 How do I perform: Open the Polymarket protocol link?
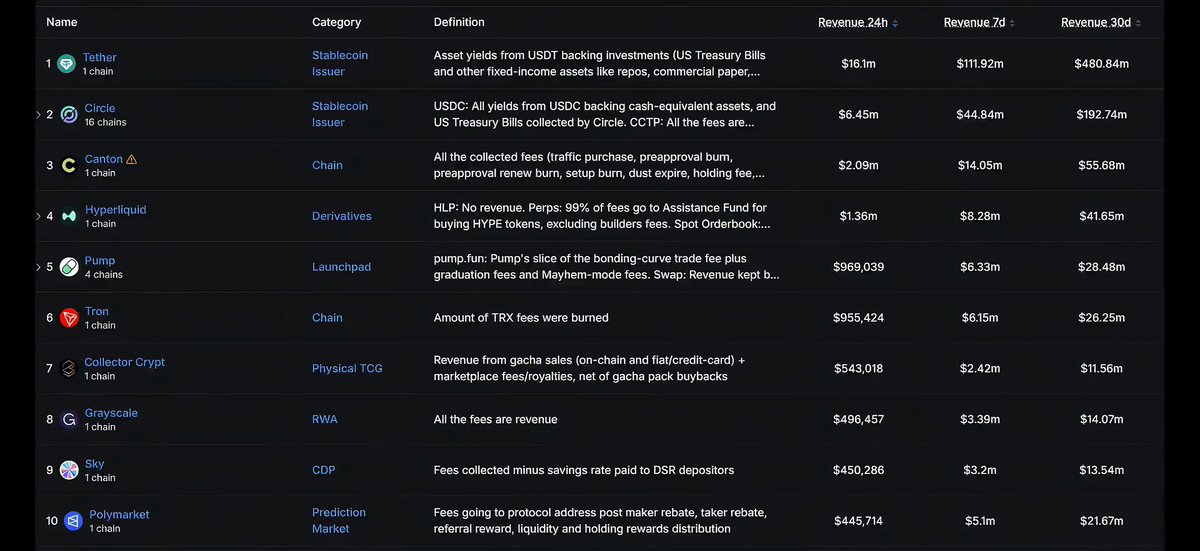(119, 515)
